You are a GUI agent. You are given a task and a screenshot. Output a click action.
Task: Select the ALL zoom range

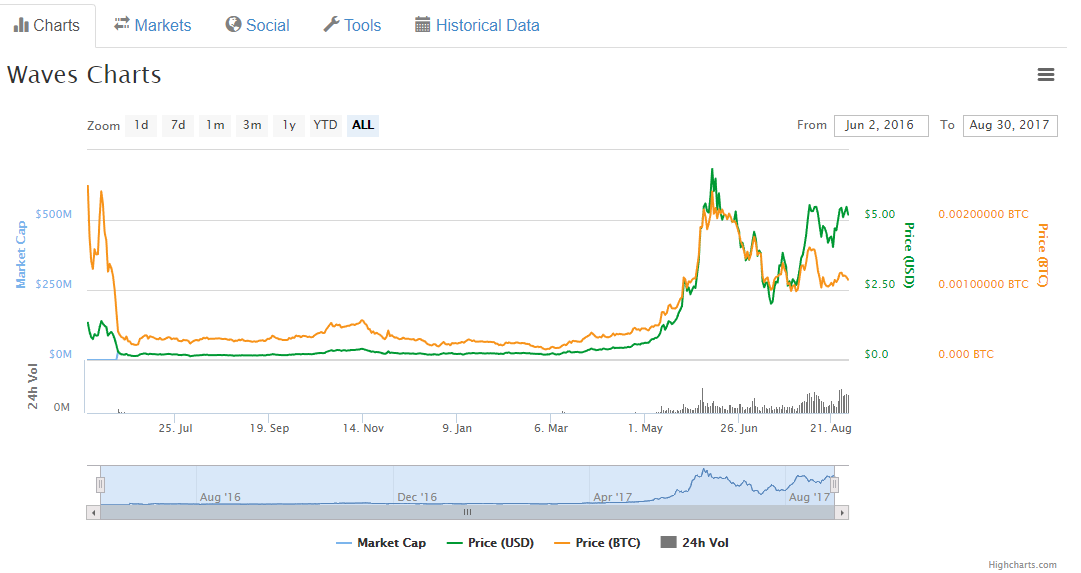363,125
